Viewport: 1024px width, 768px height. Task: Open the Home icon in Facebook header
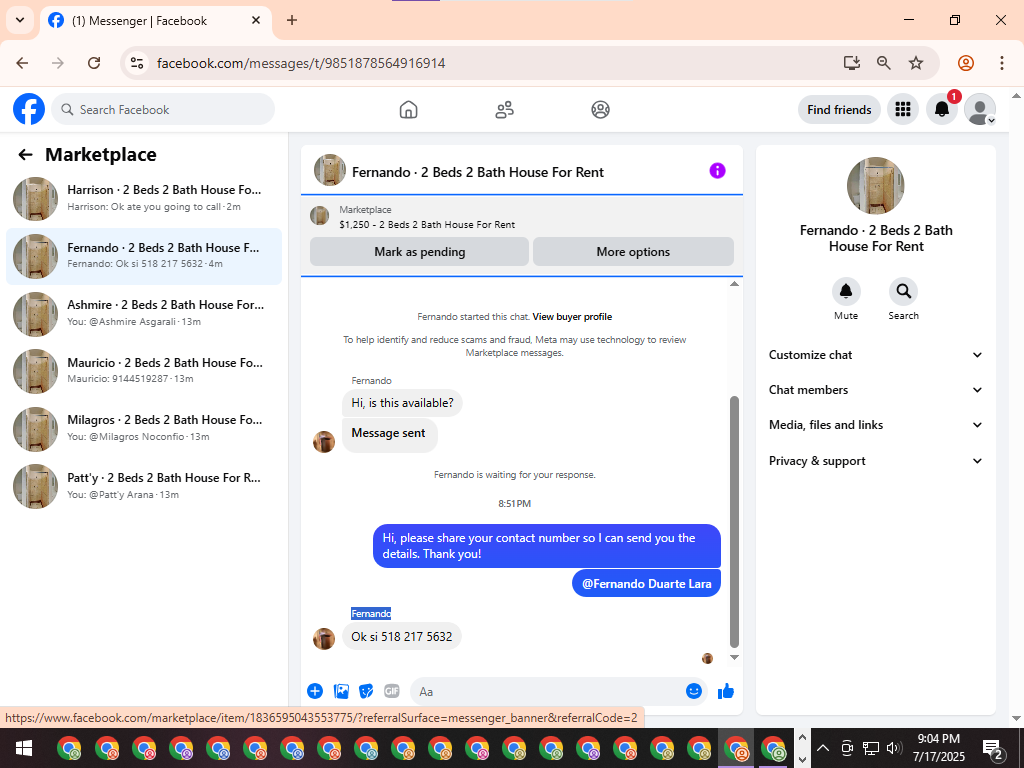tap(408, 110)
